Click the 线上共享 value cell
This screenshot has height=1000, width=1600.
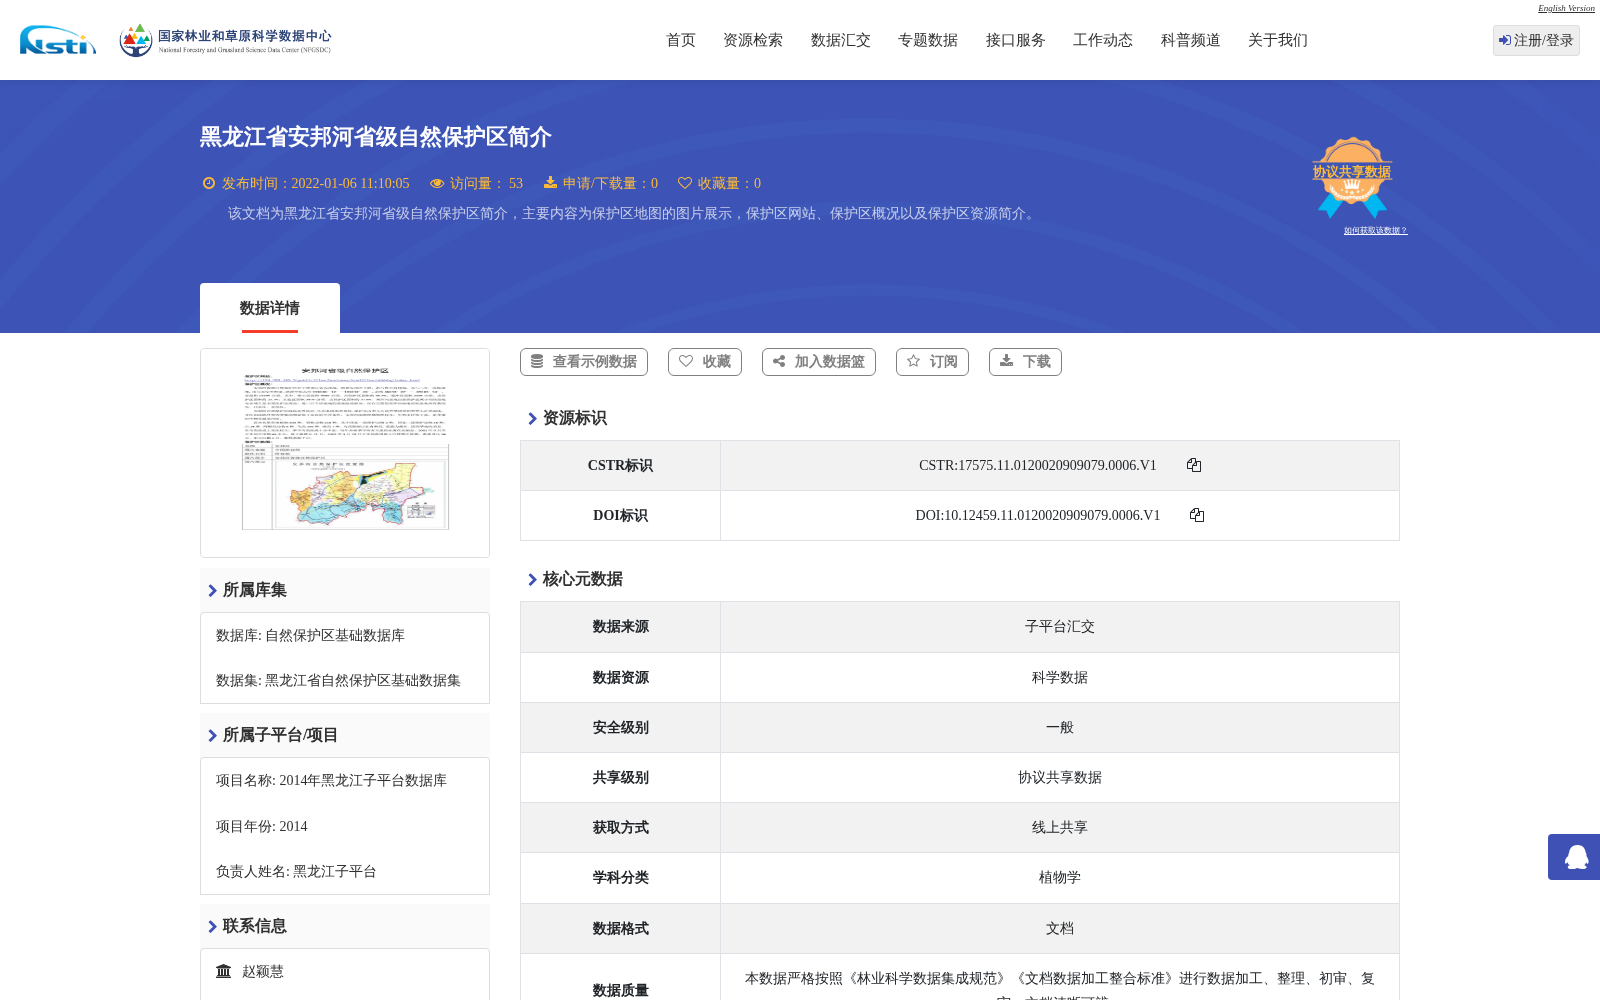(1060, 828)
